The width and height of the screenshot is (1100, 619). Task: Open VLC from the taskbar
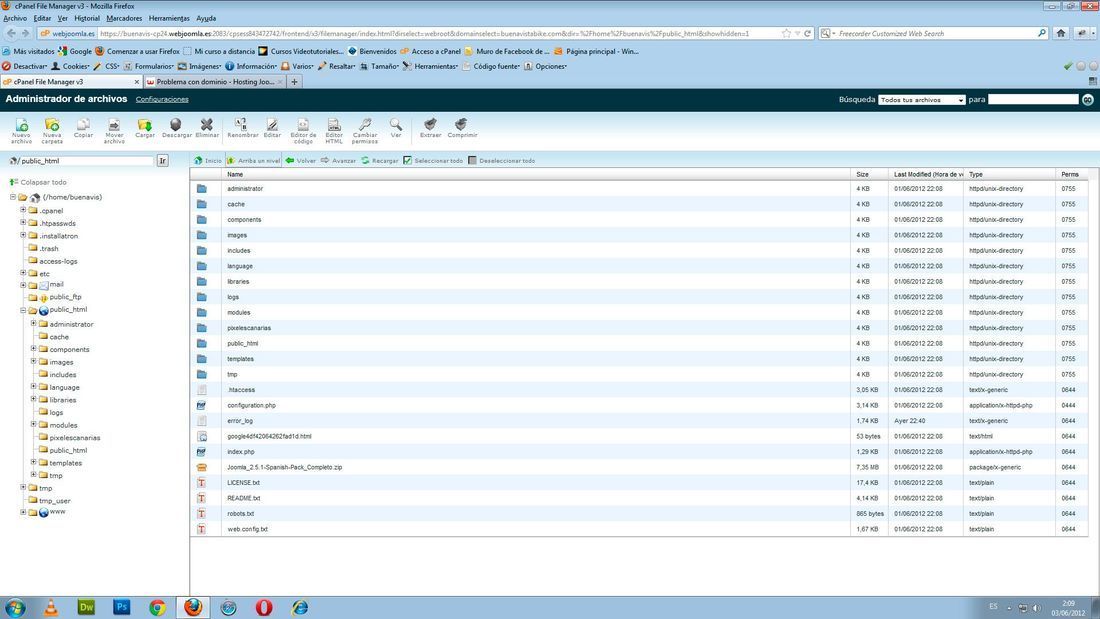click(x=51, y=607)
